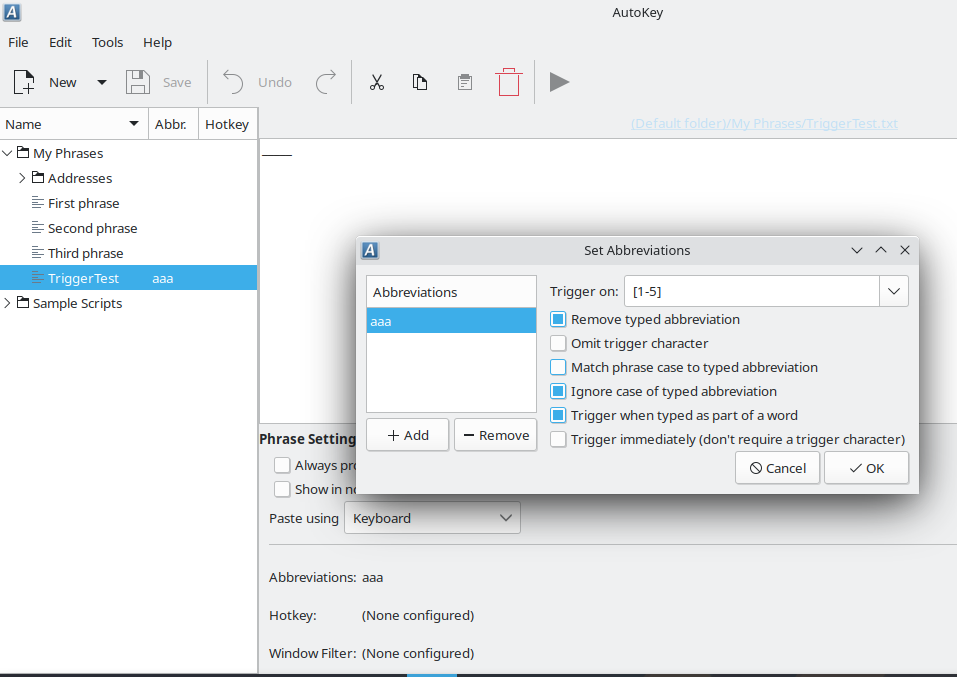Enable the Omit trigger character checkbox
The image size is (957, 677).
(x=557, y=343)
